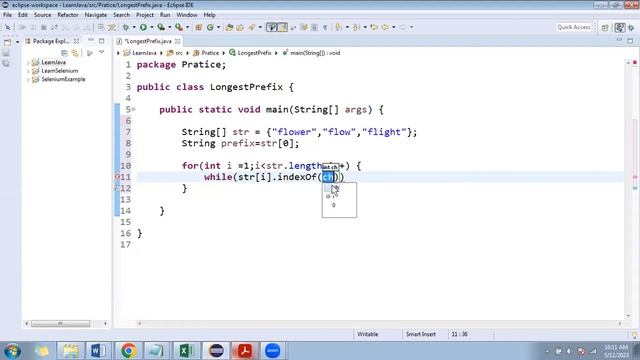Click the Previous Annotation icon
The height and width of the screenshot is (360, 640).
357,27
